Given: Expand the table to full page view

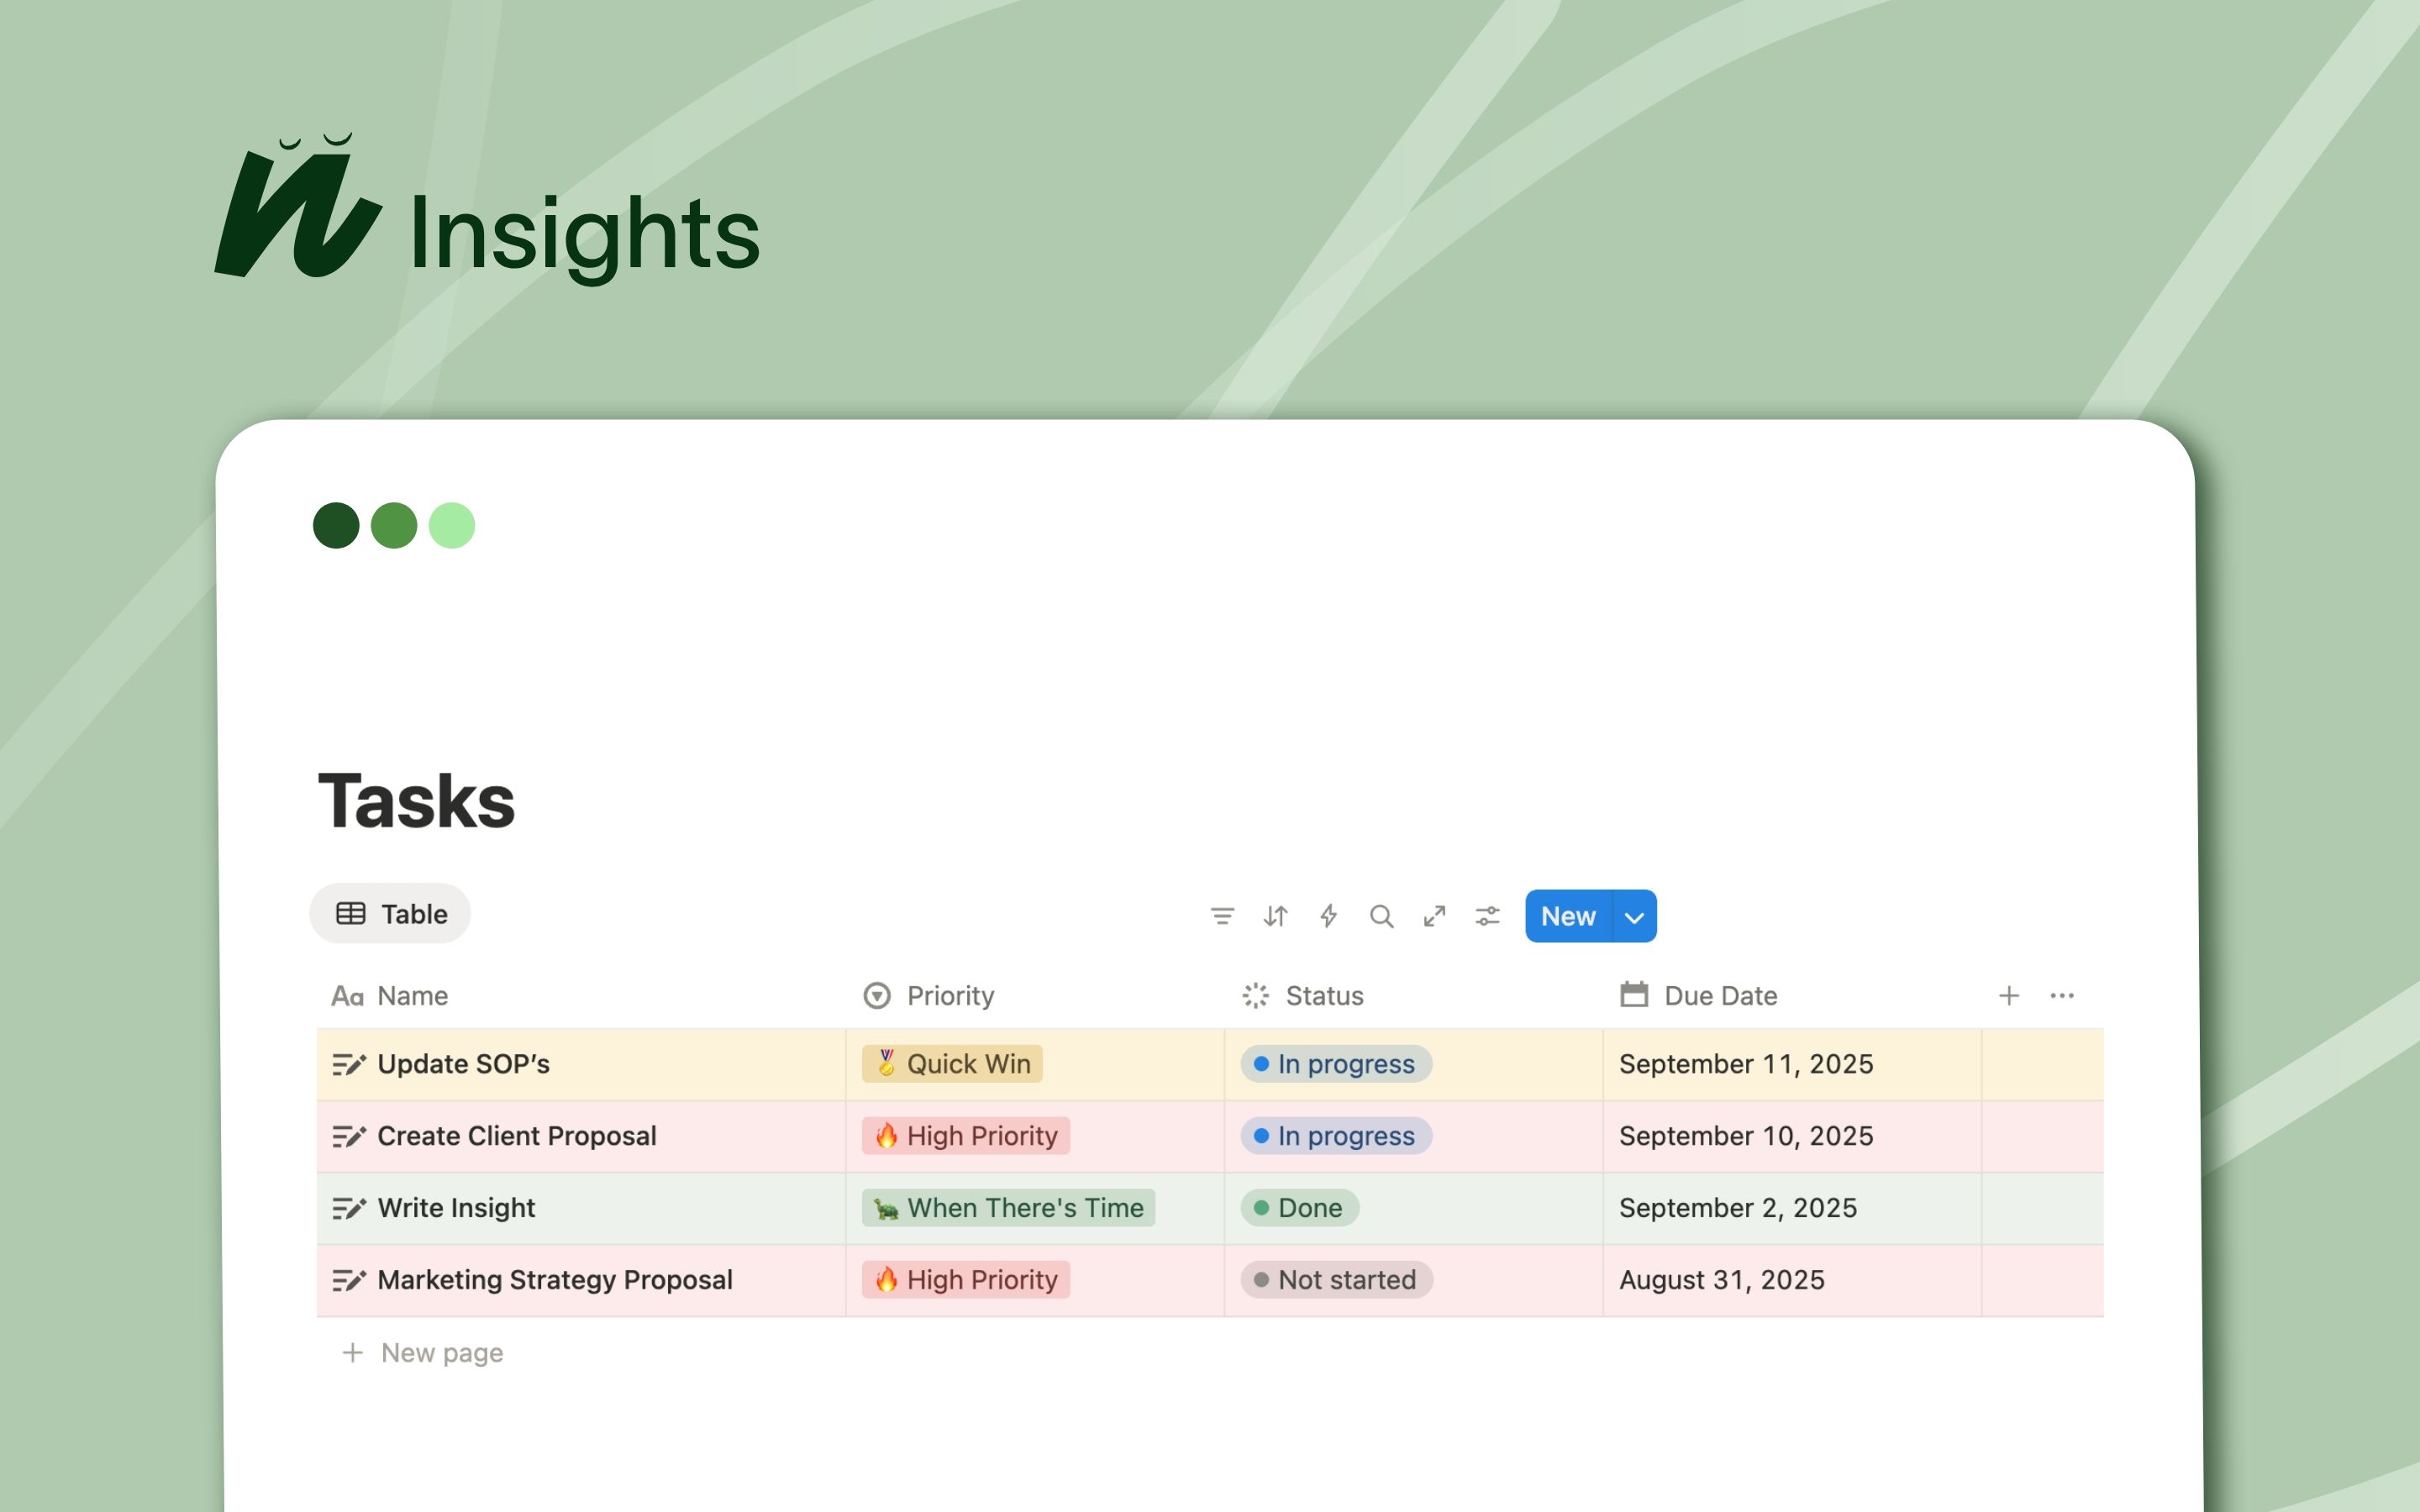Looking at the screenshot, I should [1435, 916].
